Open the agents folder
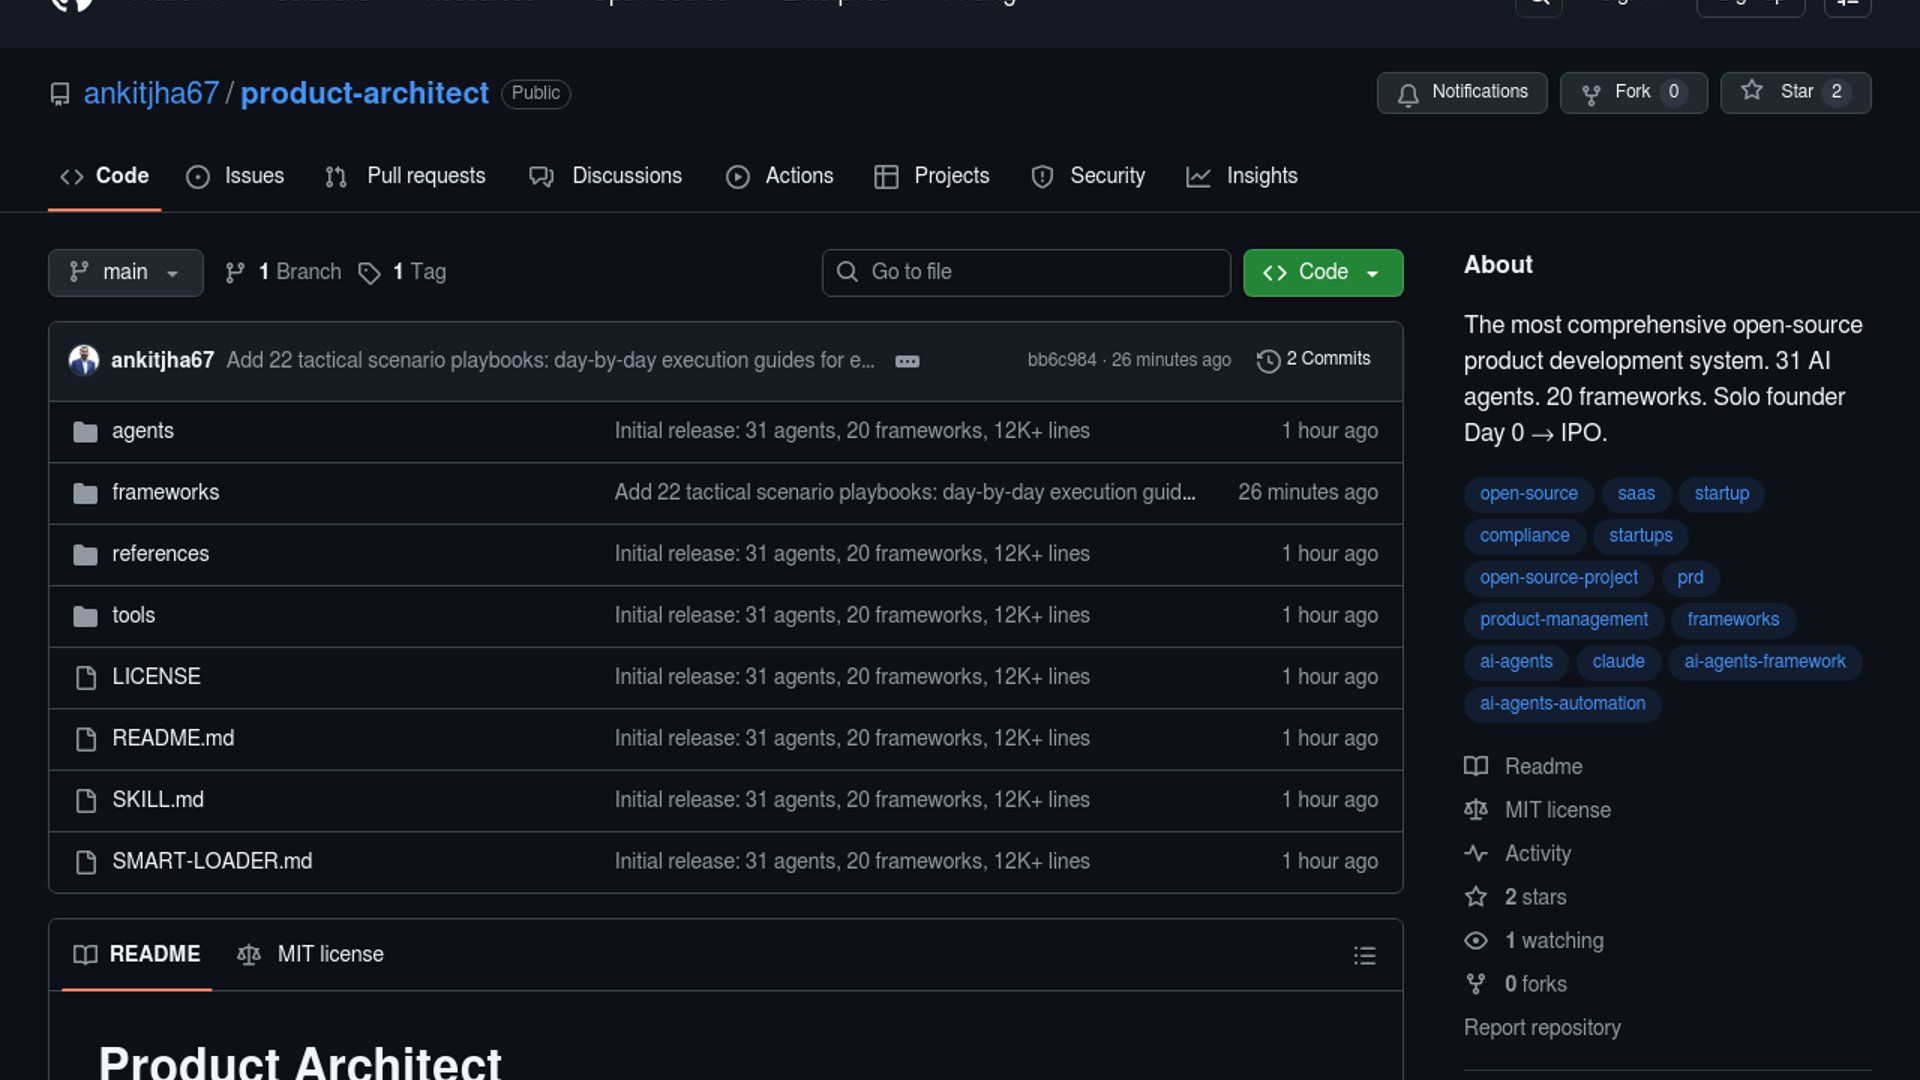The height and width of the screenshot is (1080, 1920). (143, 431)
